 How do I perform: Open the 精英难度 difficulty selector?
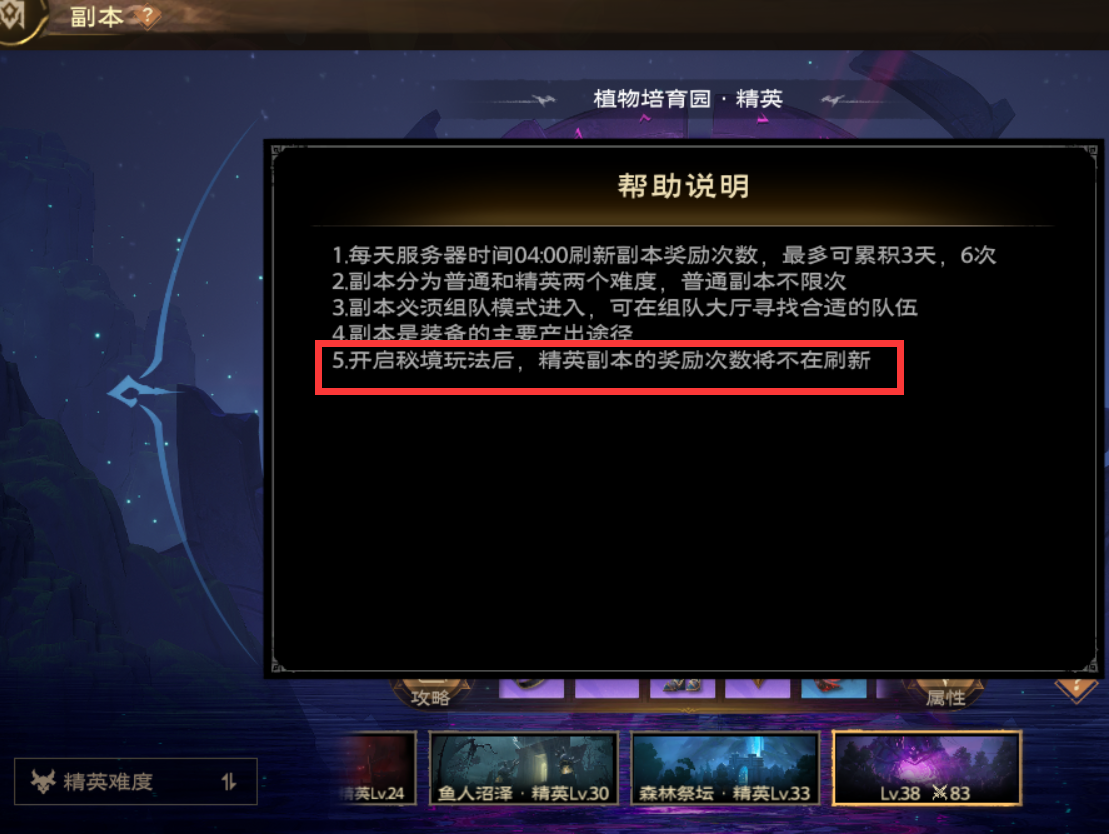point(135,782)
